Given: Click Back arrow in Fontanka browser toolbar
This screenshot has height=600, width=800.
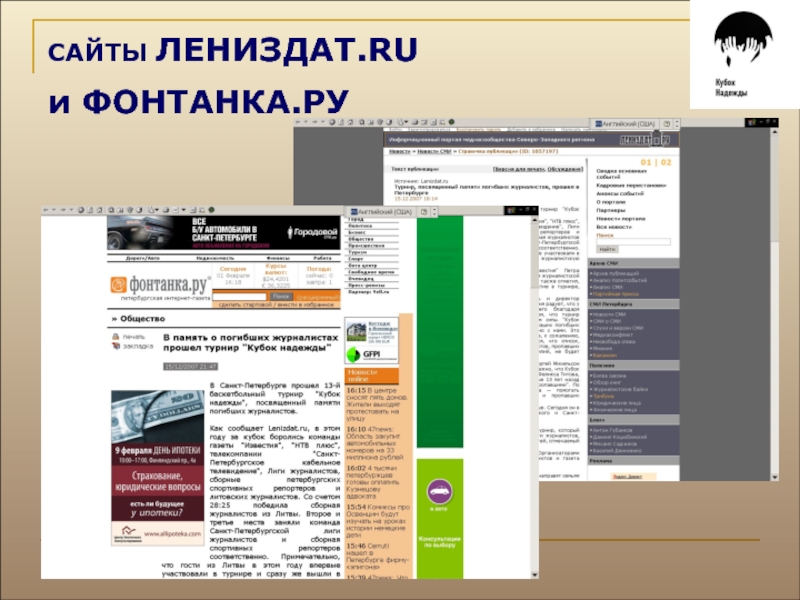Looking at the screenshot, I should coord(45,210).
